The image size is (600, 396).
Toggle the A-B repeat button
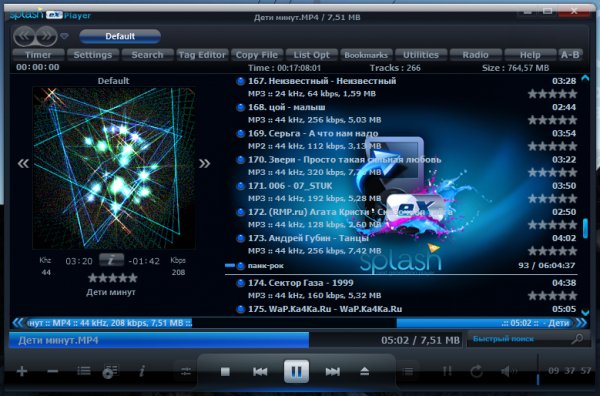pos(570,55)
